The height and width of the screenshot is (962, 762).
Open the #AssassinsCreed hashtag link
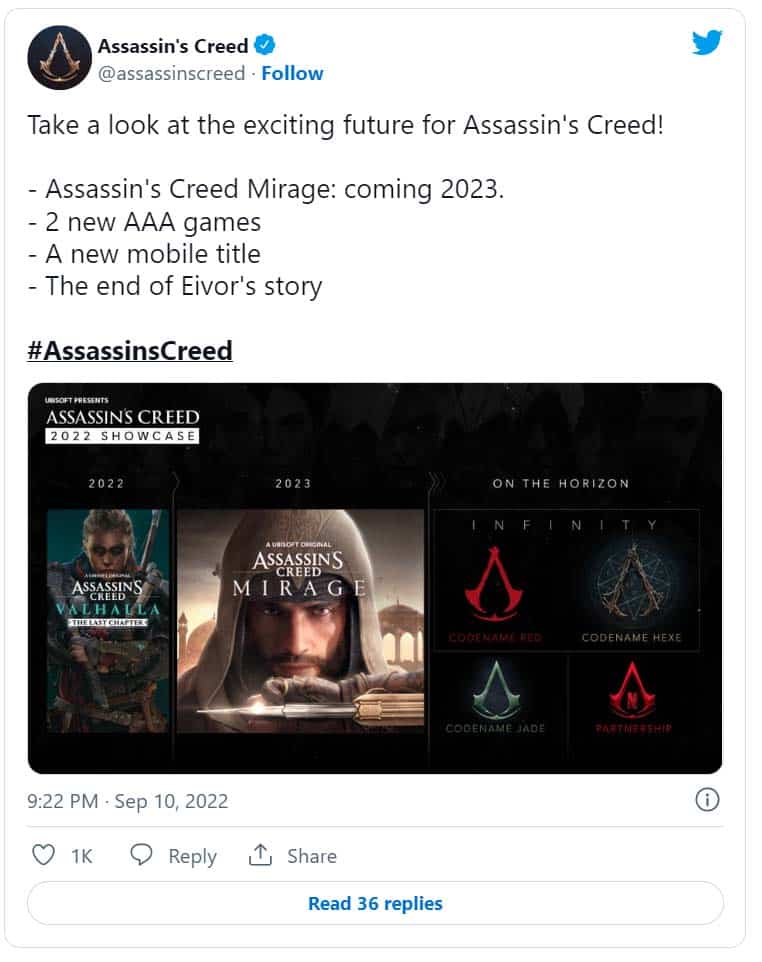pyautogui.click(x=130, y=350)
